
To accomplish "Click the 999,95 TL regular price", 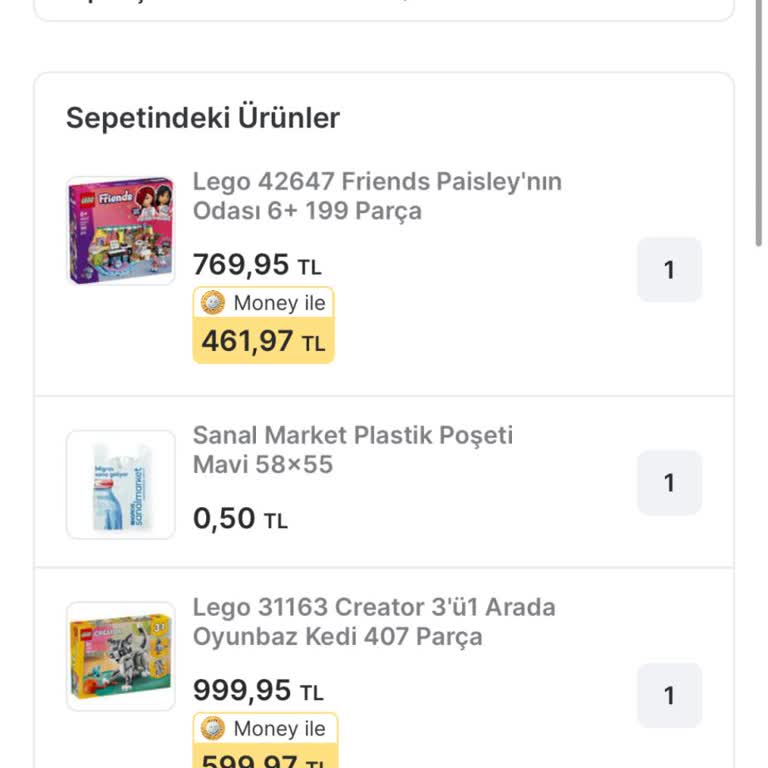I will [x=258, y=691].
